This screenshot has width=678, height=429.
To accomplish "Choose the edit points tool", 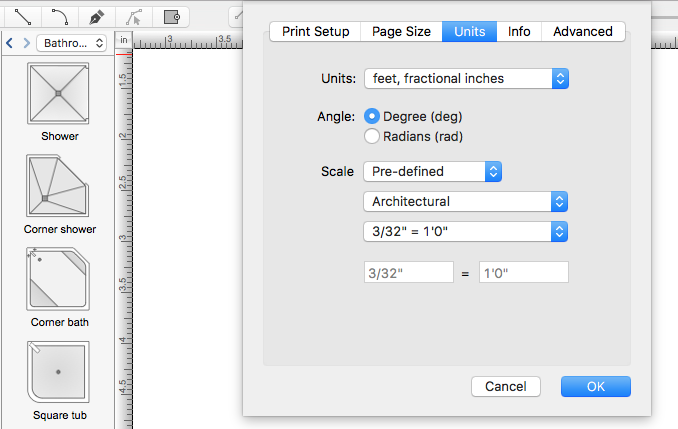I will click(134, 17).
